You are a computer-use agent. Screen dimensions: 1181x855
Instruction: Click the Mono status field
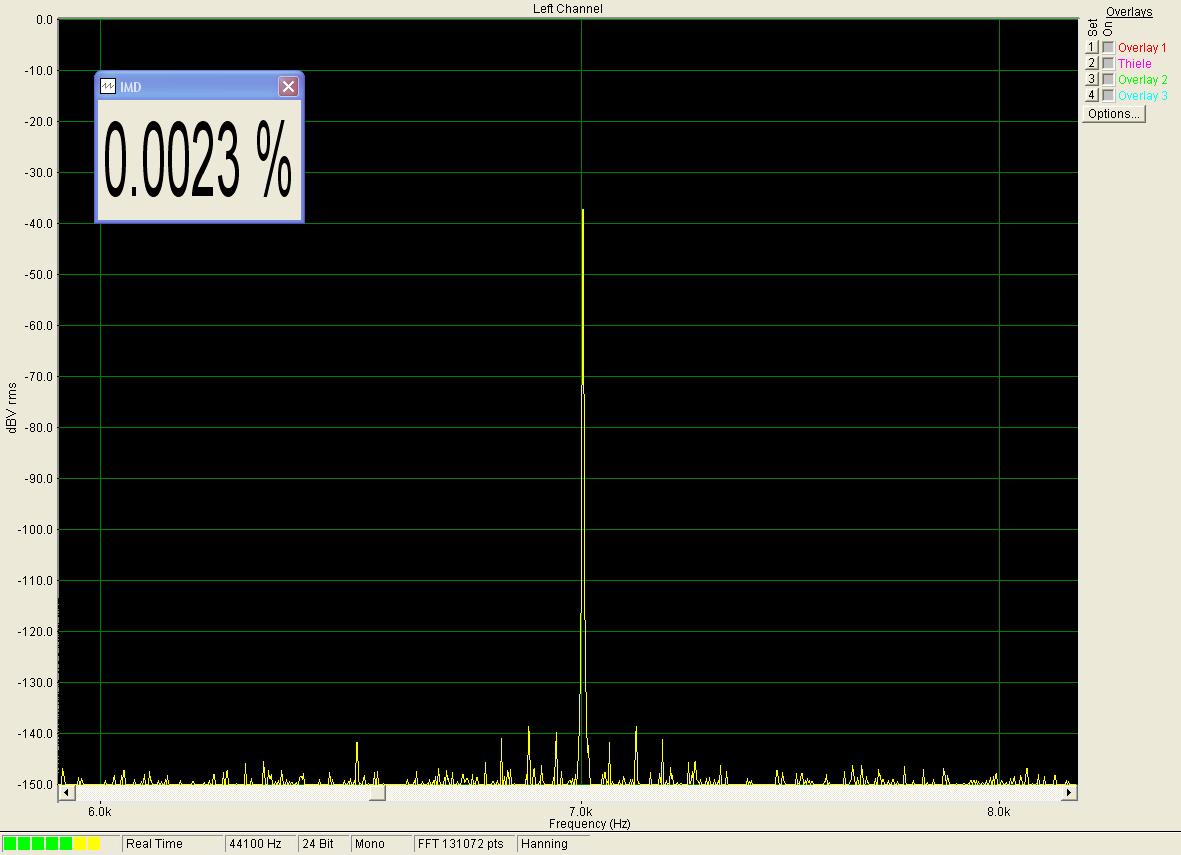pos(382,844)
